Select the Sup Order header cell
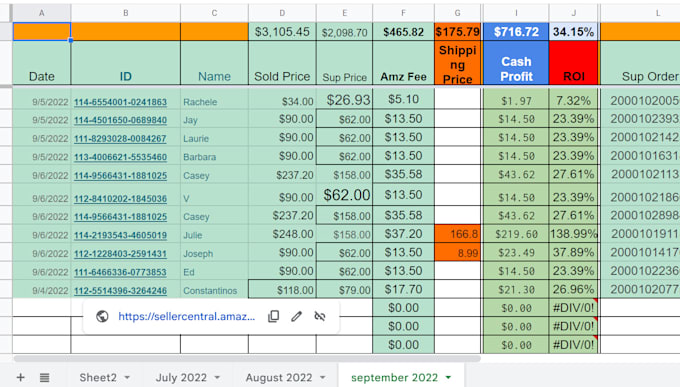This screenshot has width=680, height=387. tap(640, 63)
